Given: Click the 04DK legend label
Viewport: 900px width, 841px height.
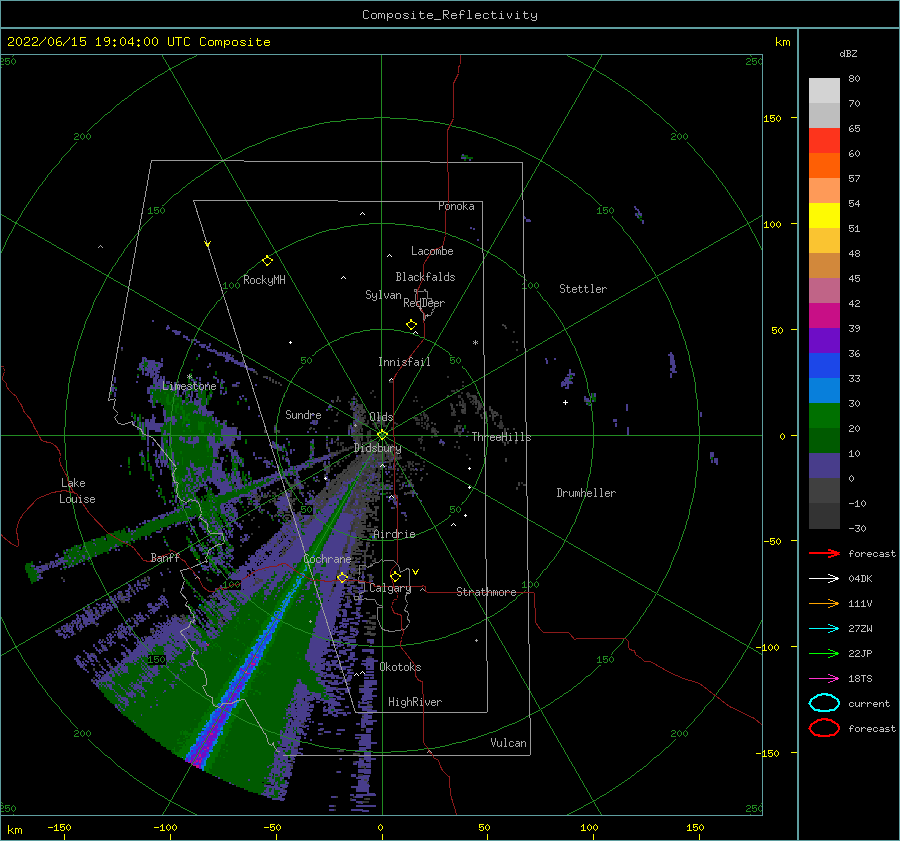Looking at the screenshot, I should (860, 579).
